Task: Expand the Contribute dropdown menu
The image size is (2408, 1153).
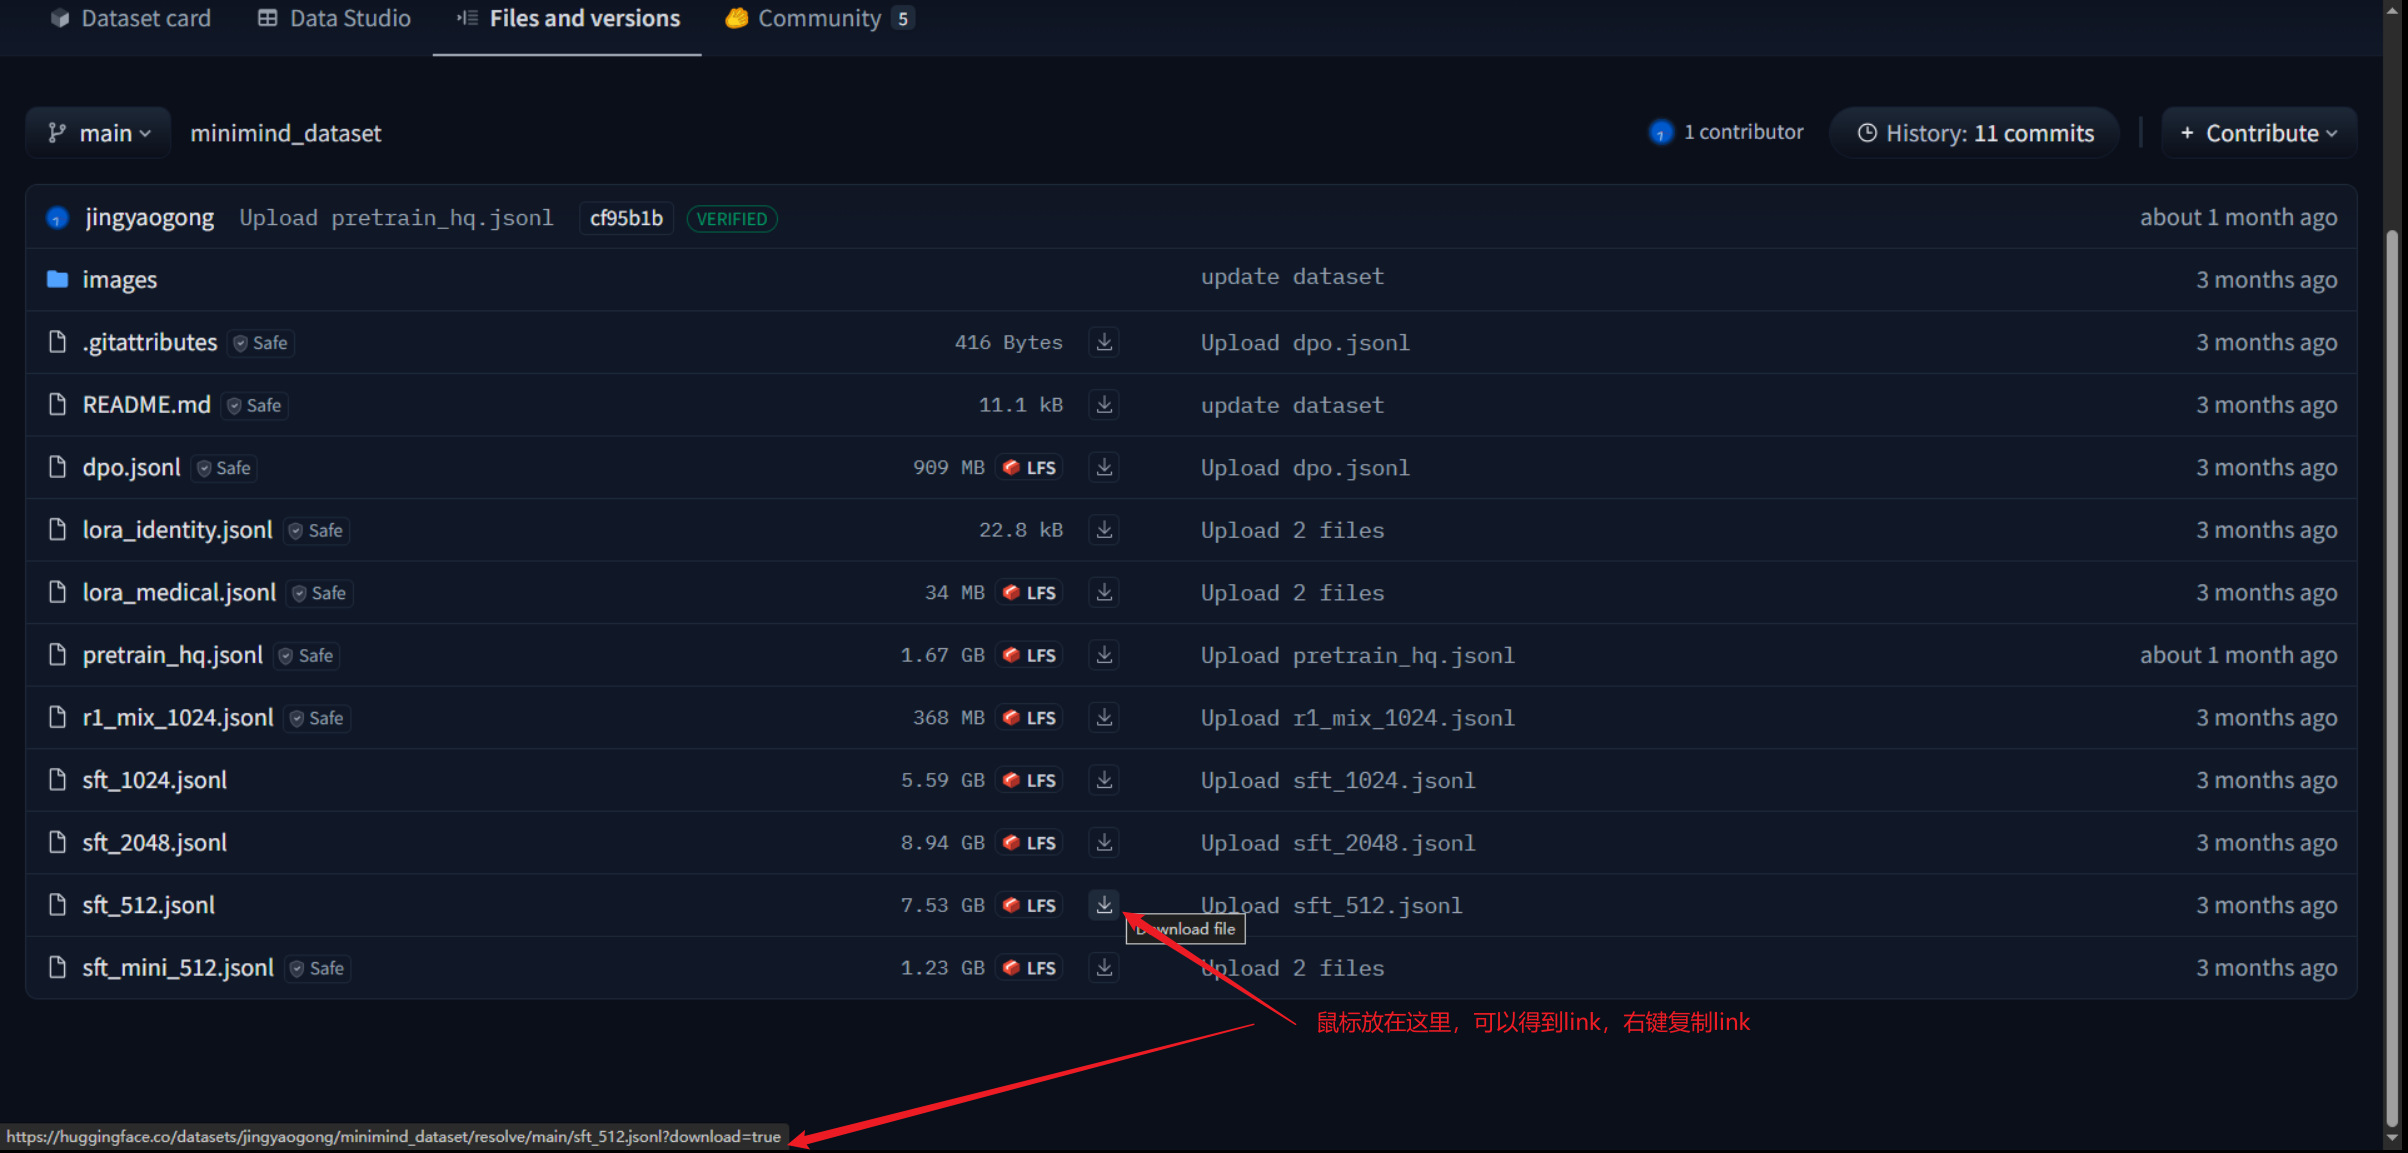Action: point(2258,133)
